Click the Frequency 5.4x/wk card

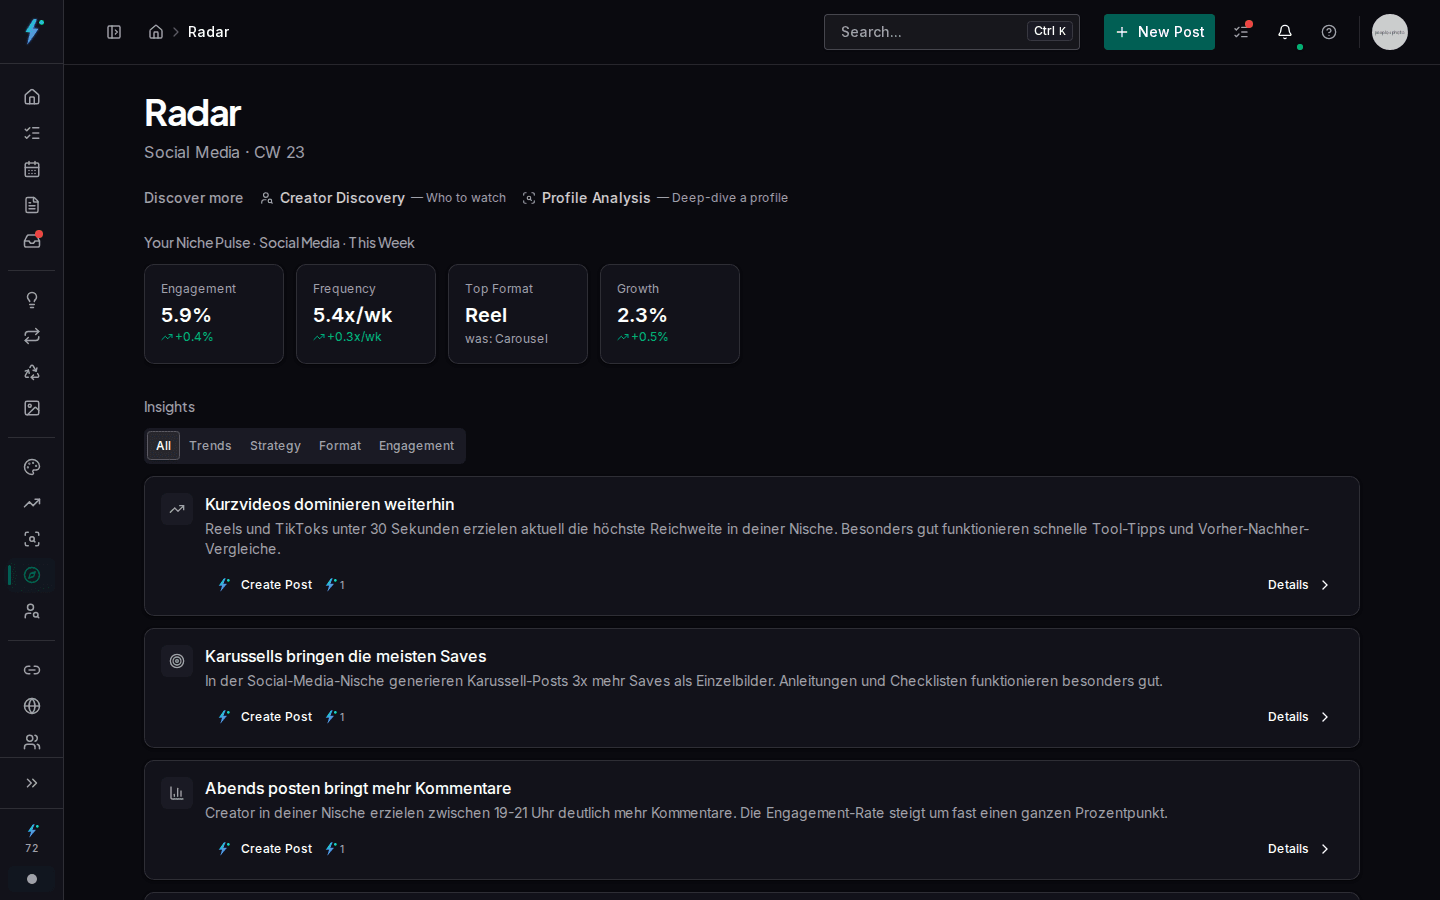coord(366,314)
